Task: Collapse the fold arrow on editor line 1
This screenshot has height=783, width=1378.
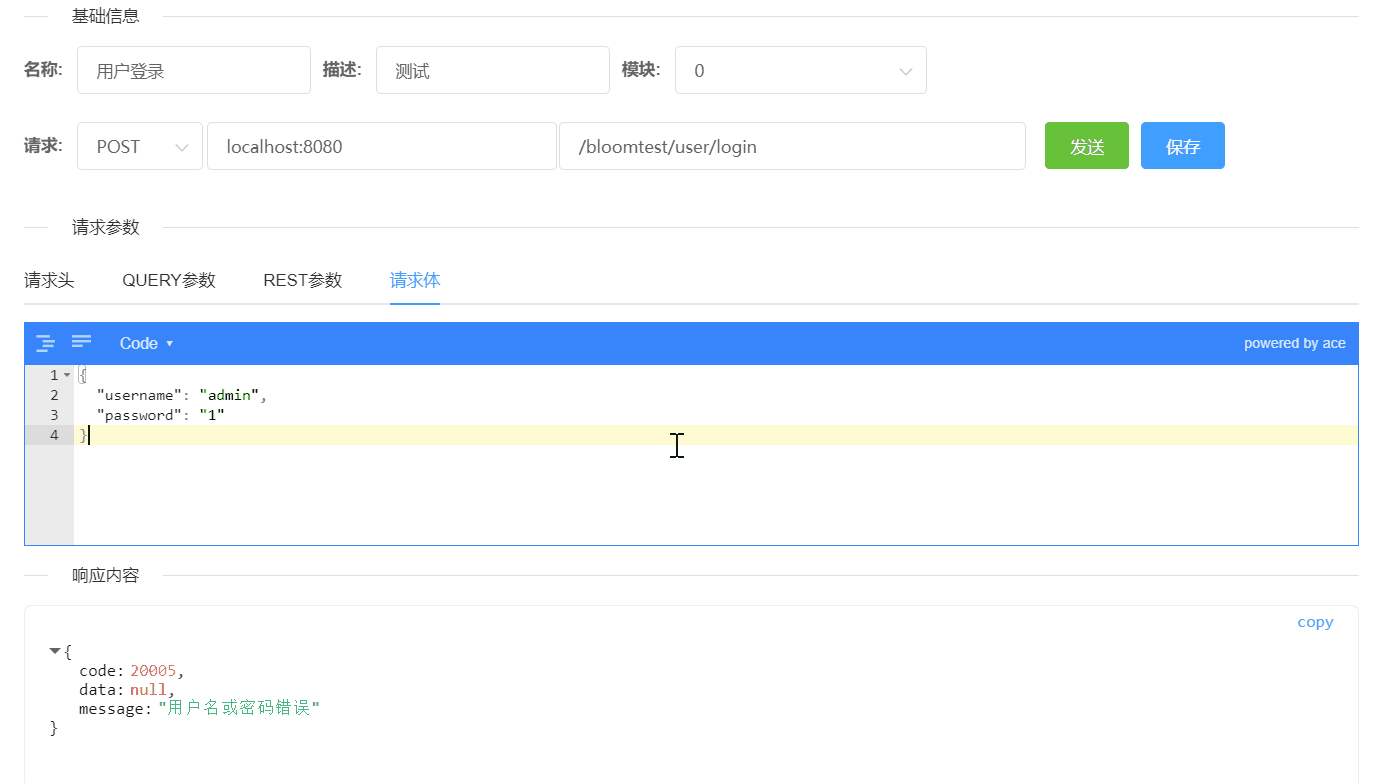Action: tap(67, 375)
